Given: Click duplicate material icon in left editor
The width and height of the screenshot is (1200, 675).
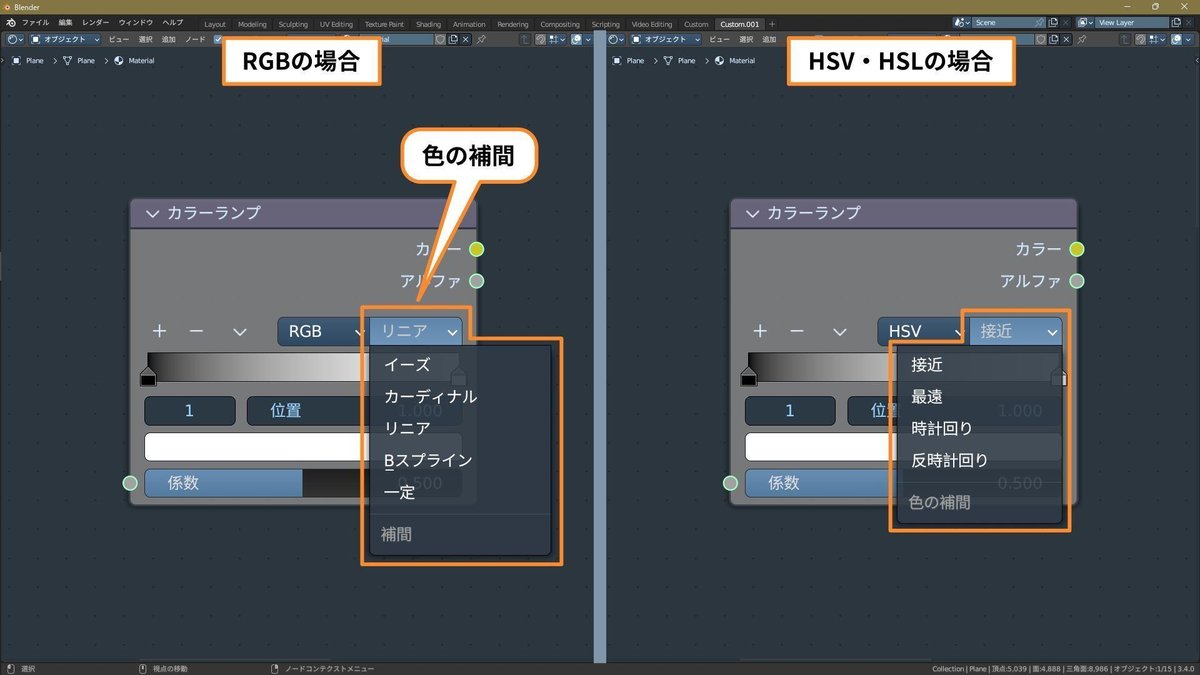Looking at the screenshot, I should tap(453, 39).
